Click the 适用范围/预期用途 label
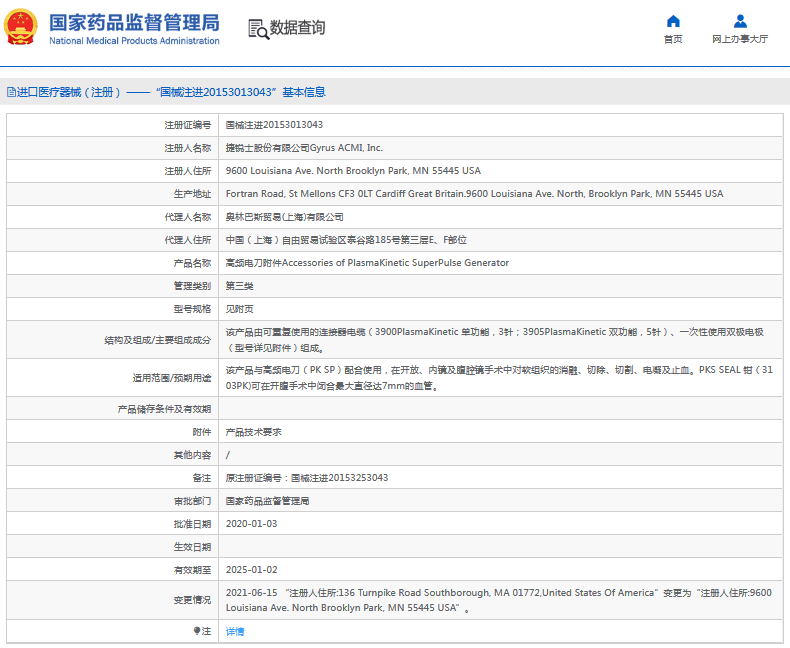The width and height of the screenshot is (790, 648). click(172, 378)
